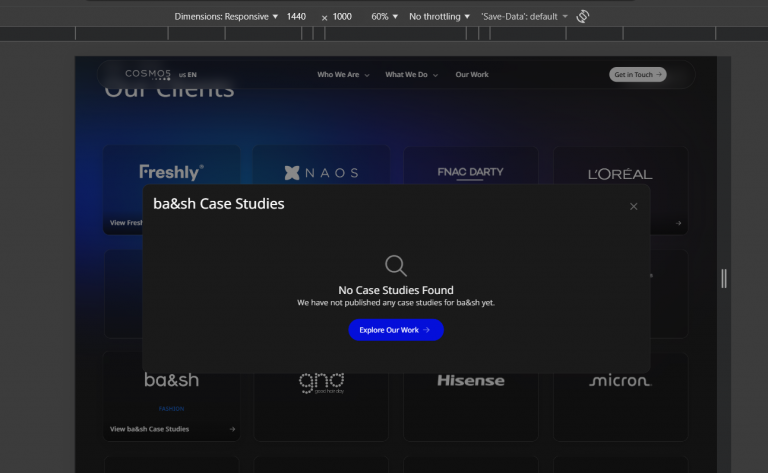Click the viewport resize handle on right edge
768x473 pixels.
724,279
